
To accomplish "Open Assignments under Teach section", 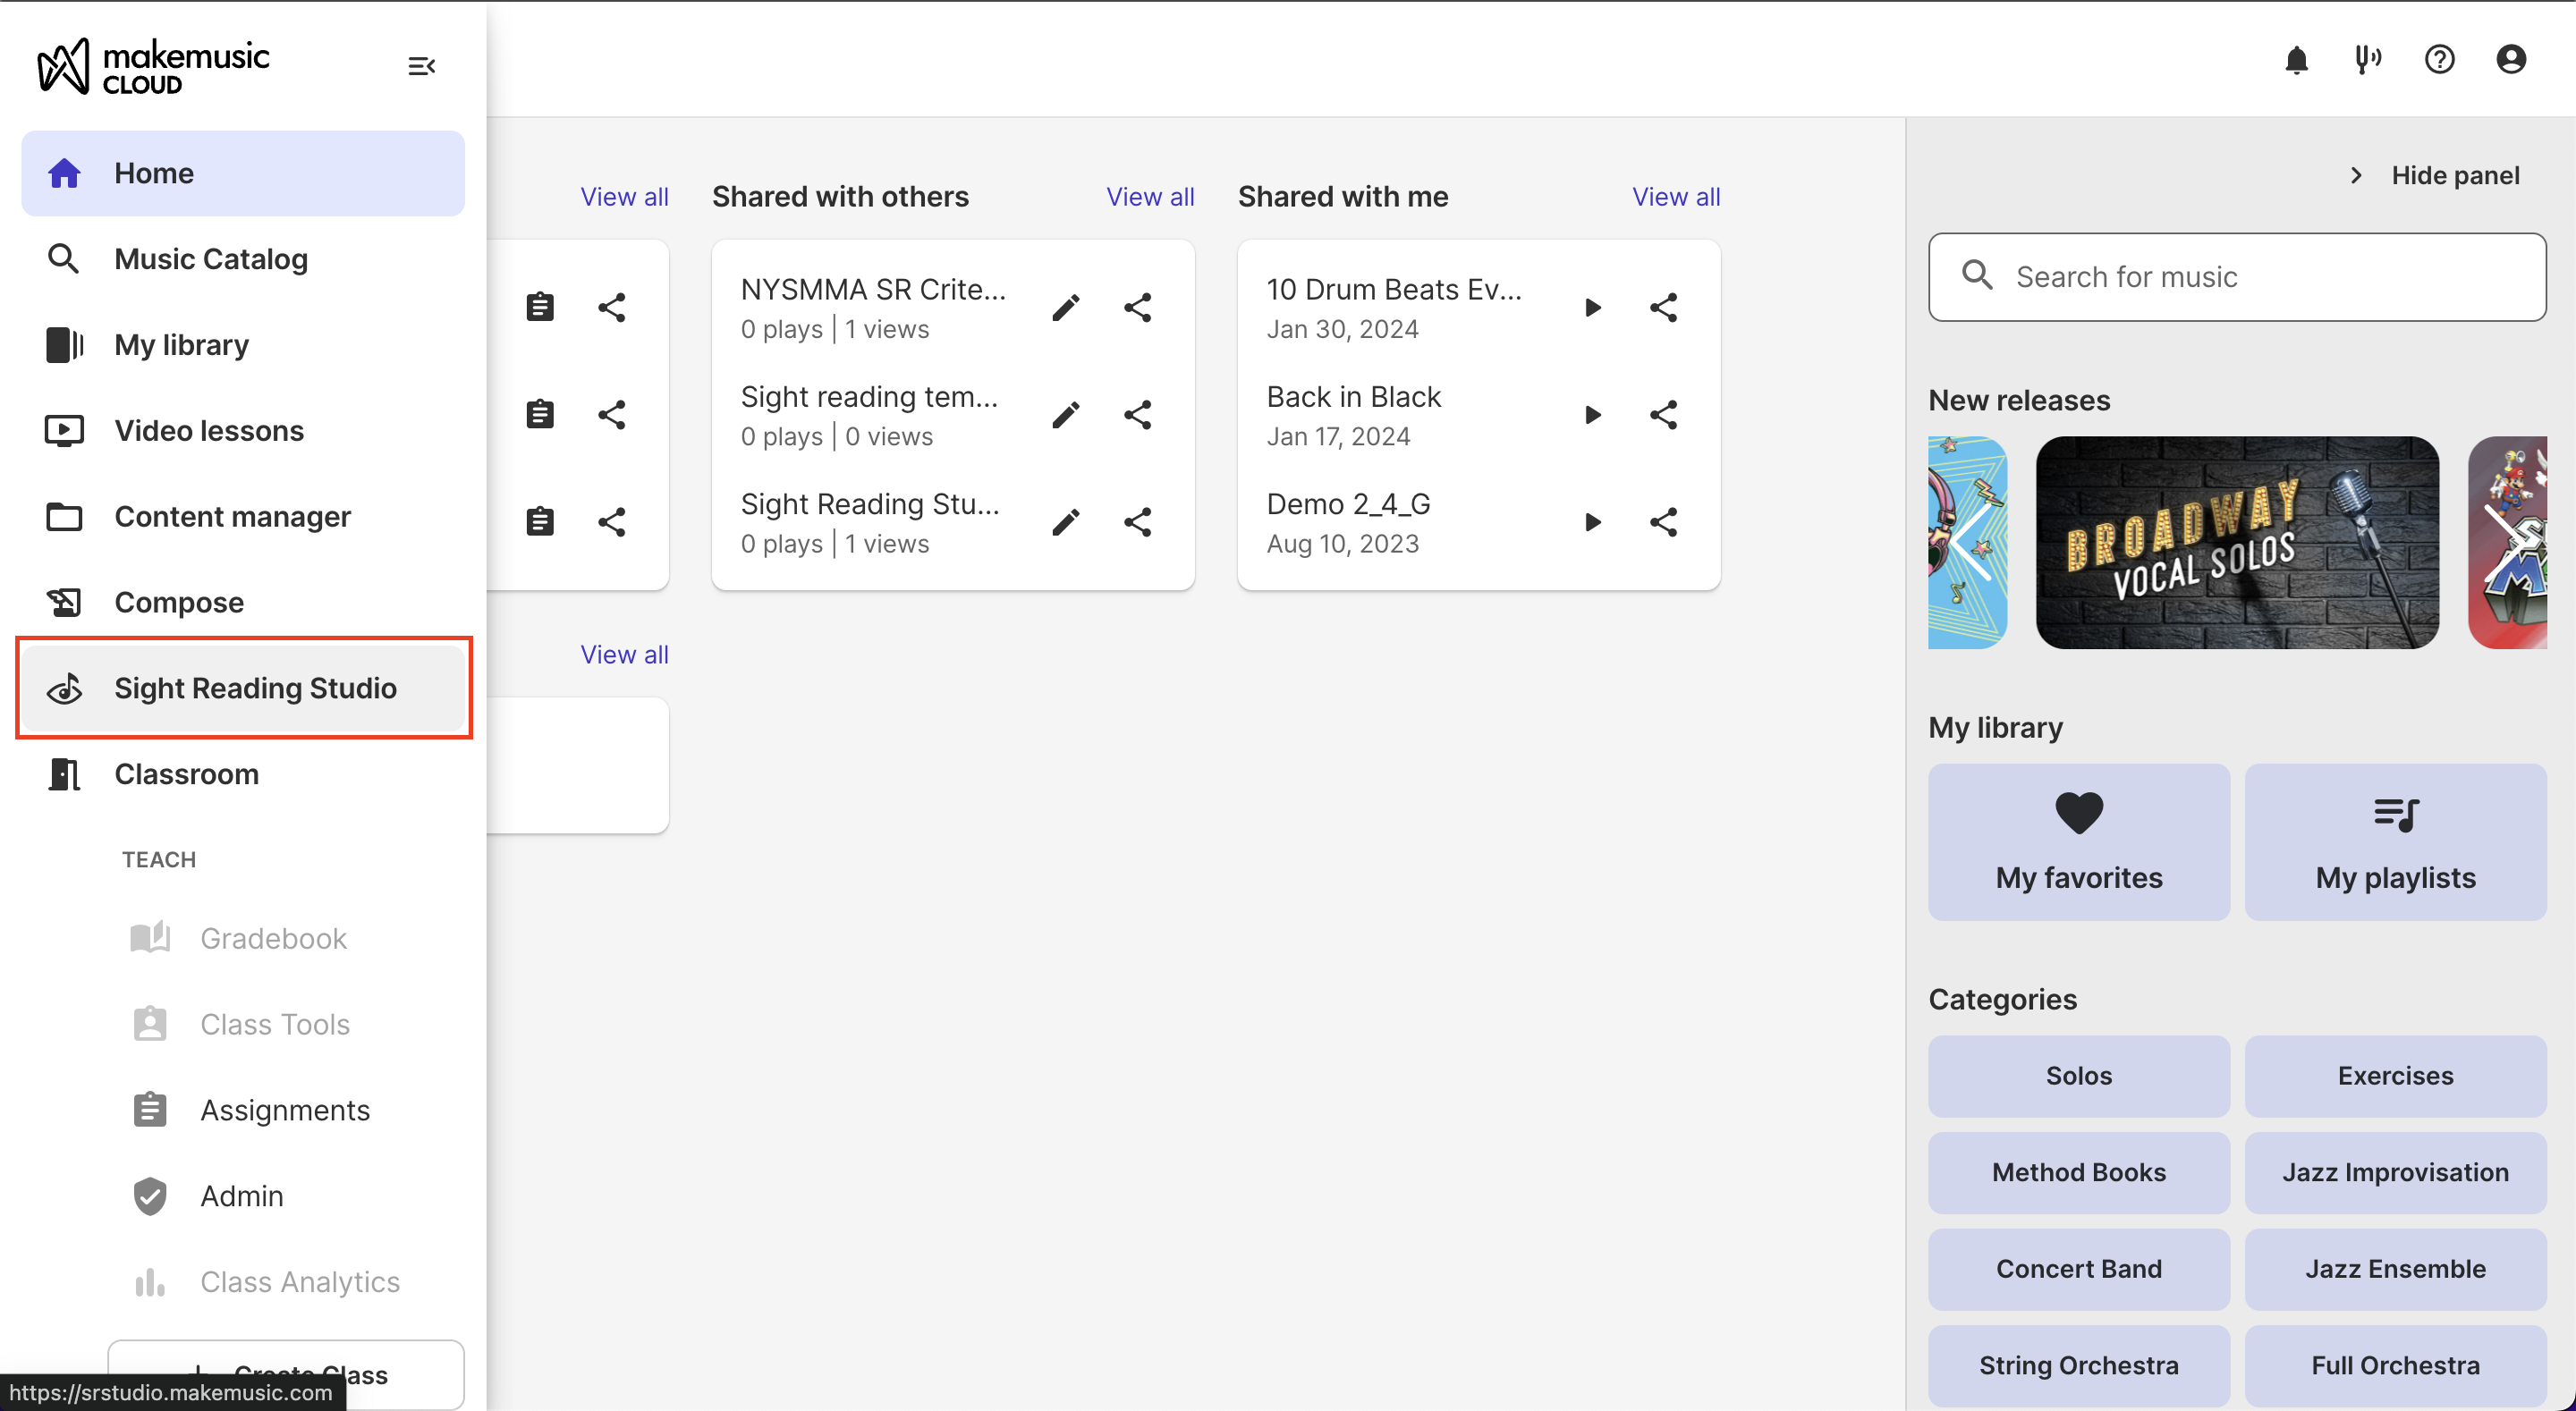I will click(284, 1109).
